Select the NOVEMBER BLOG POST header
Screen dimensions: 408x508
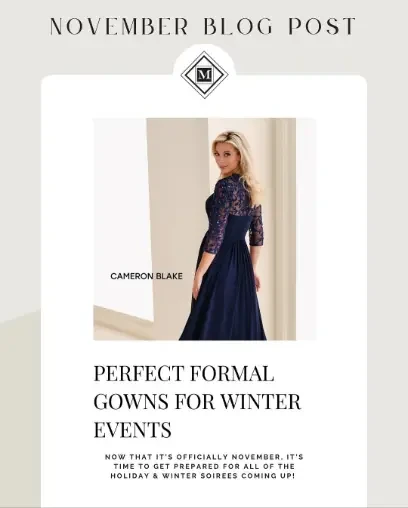(203, 26)
